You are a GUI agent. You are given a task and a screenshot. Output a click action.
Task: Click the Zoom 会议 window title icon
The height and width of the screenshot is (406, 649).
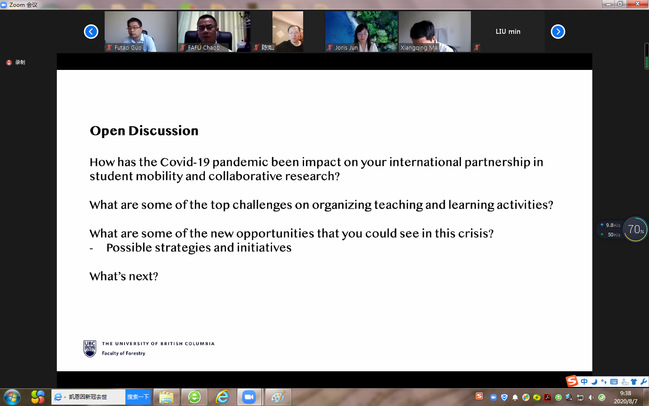click(5, 5)
